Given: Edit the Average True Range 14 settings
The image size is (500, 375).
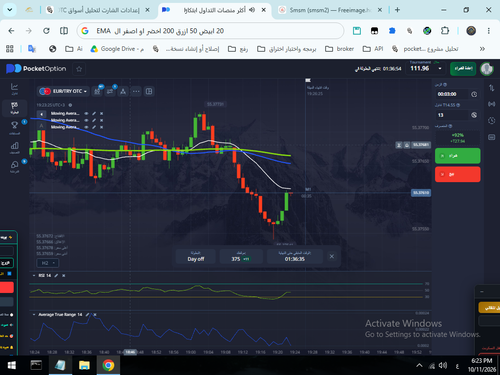Looking at the screenshot, I should point(87,315).
